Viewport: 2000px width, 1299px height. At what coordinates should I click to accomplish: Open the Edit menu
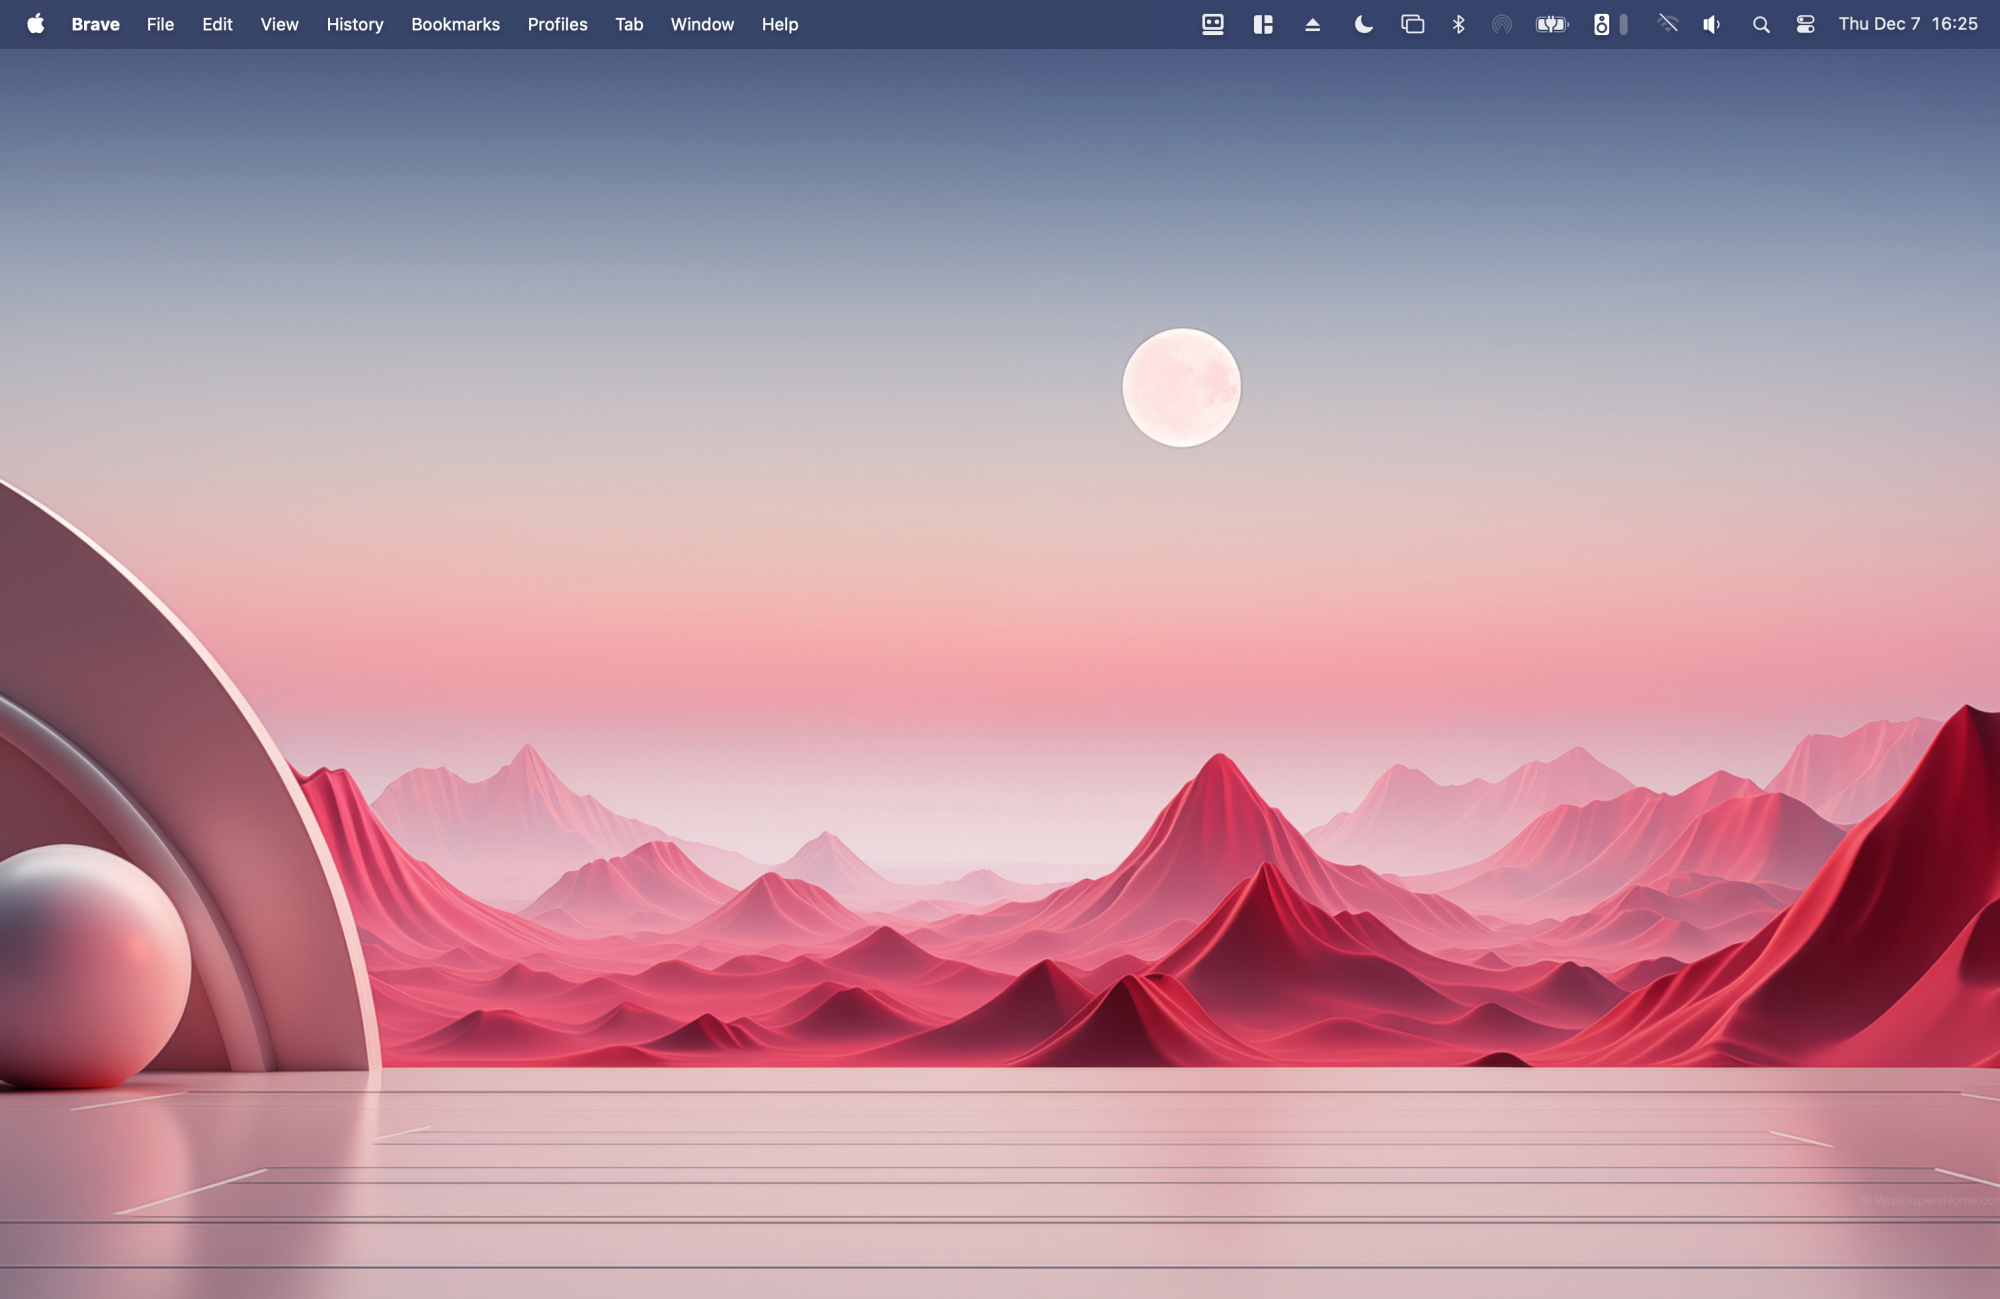point(217,24)
